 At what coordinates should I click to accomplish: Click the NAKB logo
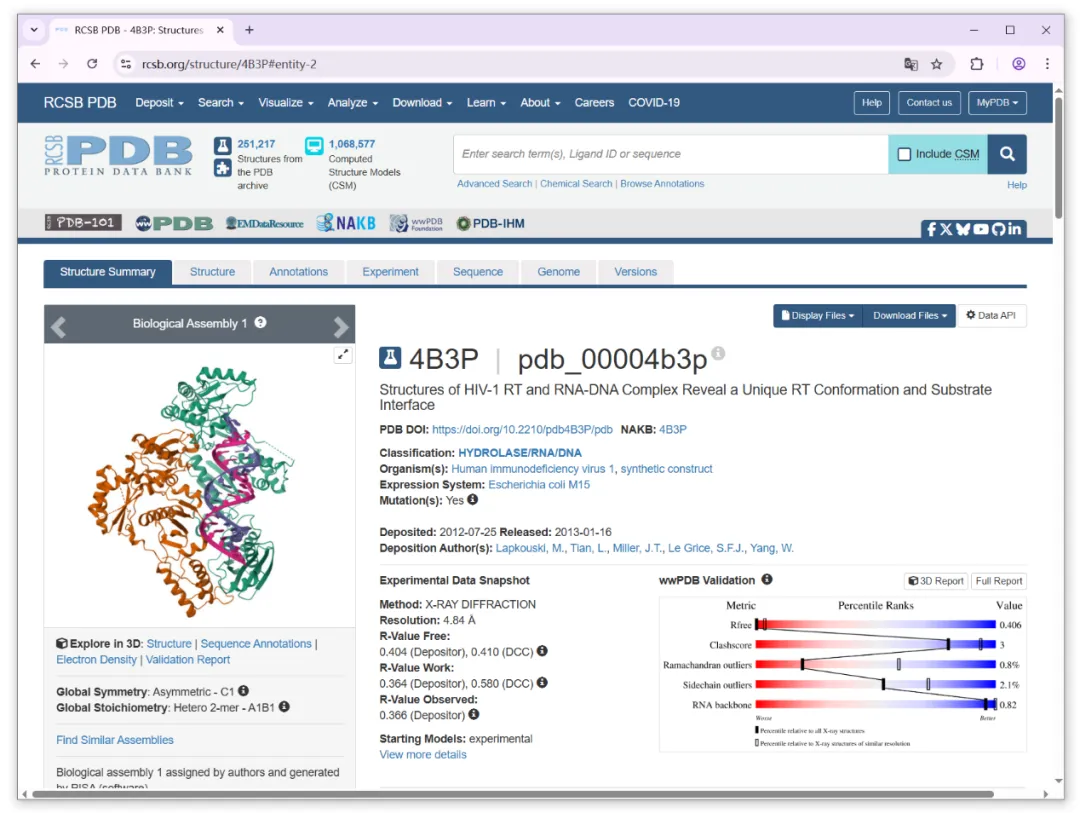[346, 223]
